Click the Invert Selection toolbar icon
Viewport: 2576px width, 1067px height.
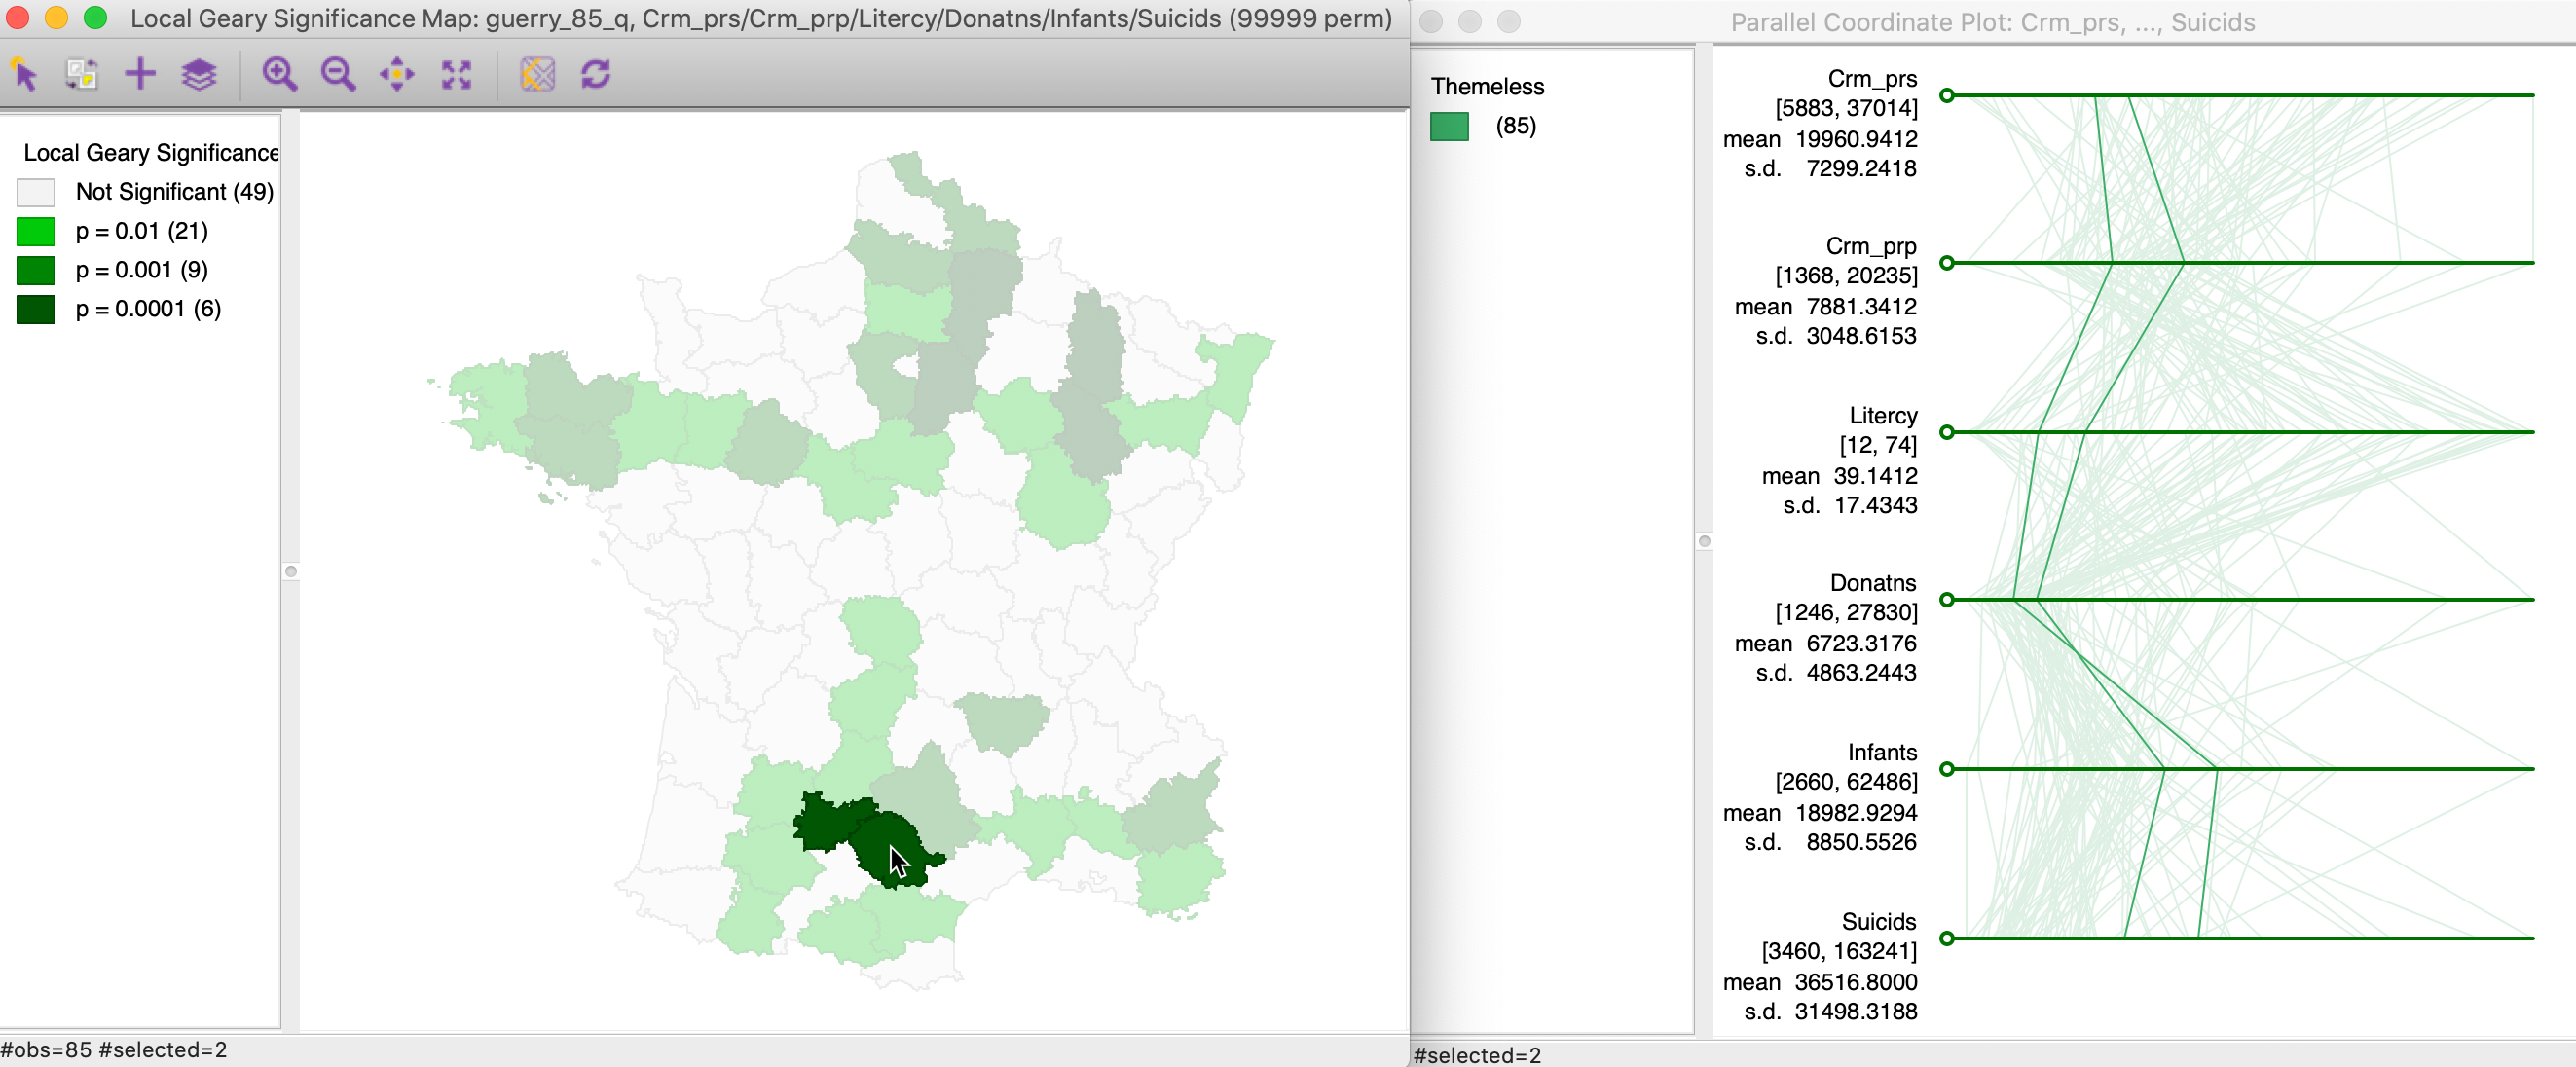pyautogui.click(x=82, y=74)
